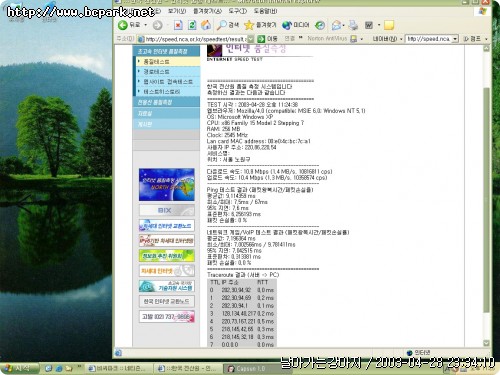Screen dimensions: 500x375
Task: Click the green 정보화 추진 banner
Action: 167,256
